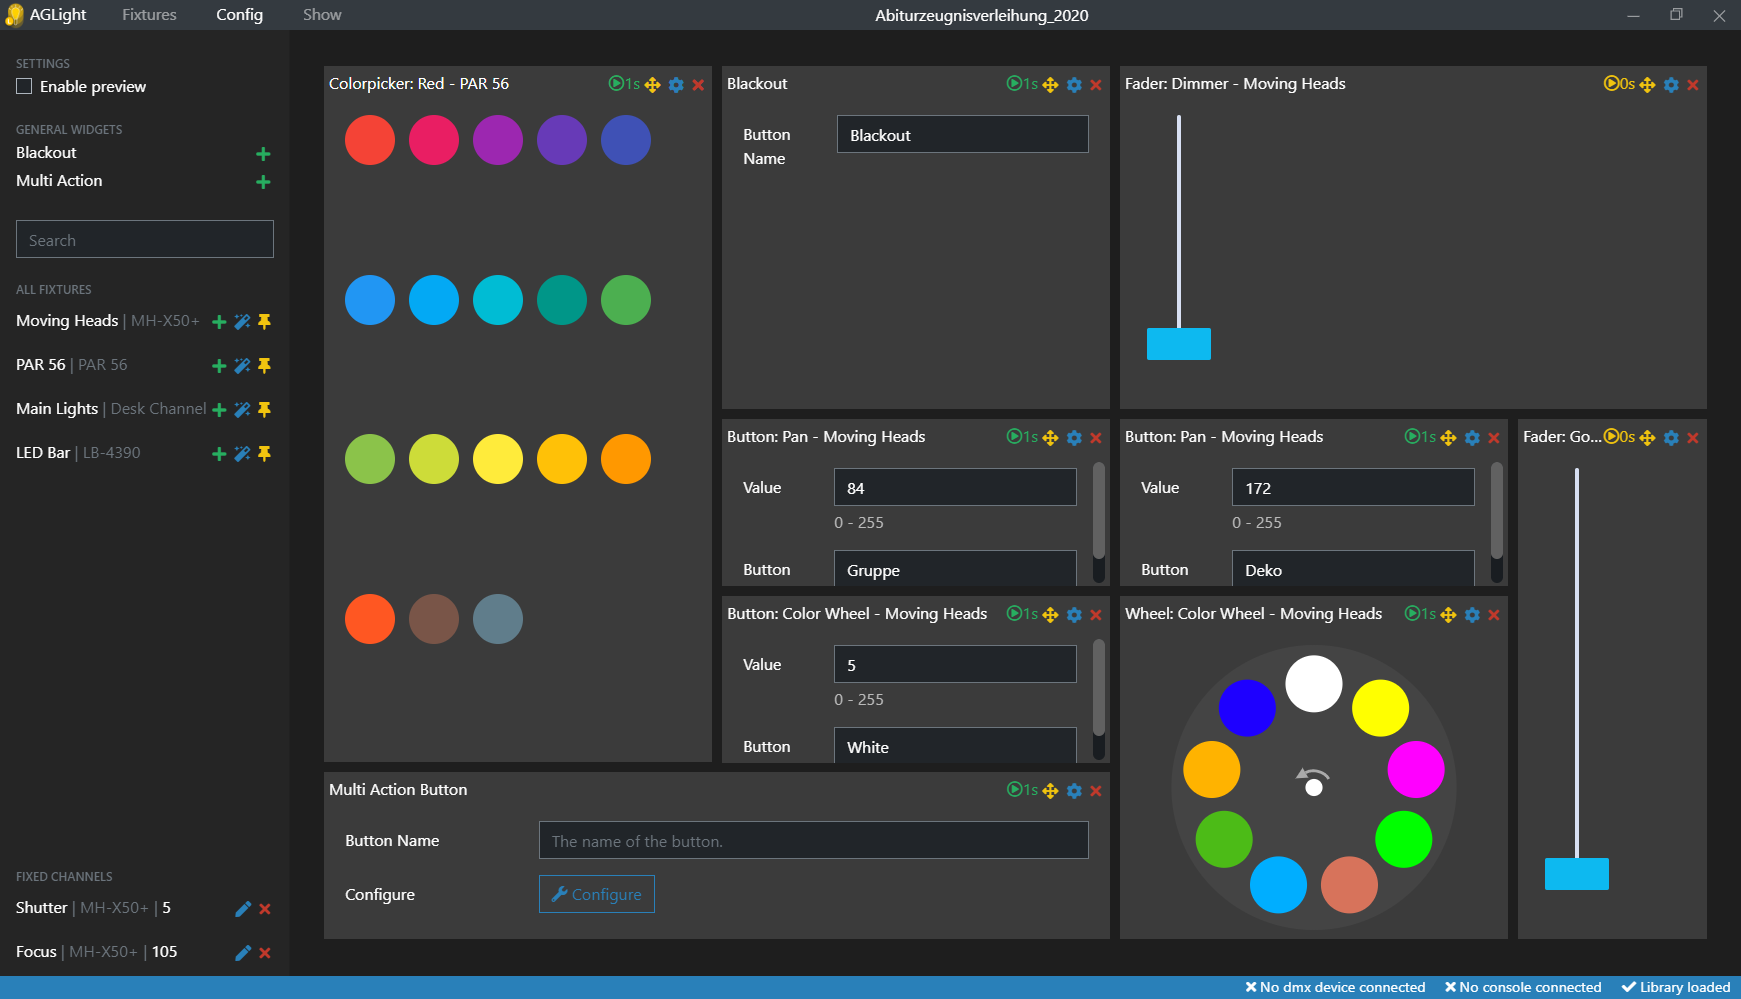Select the LED Bar fixture entry
The image size is (1741, 999).
click(78, 453)
